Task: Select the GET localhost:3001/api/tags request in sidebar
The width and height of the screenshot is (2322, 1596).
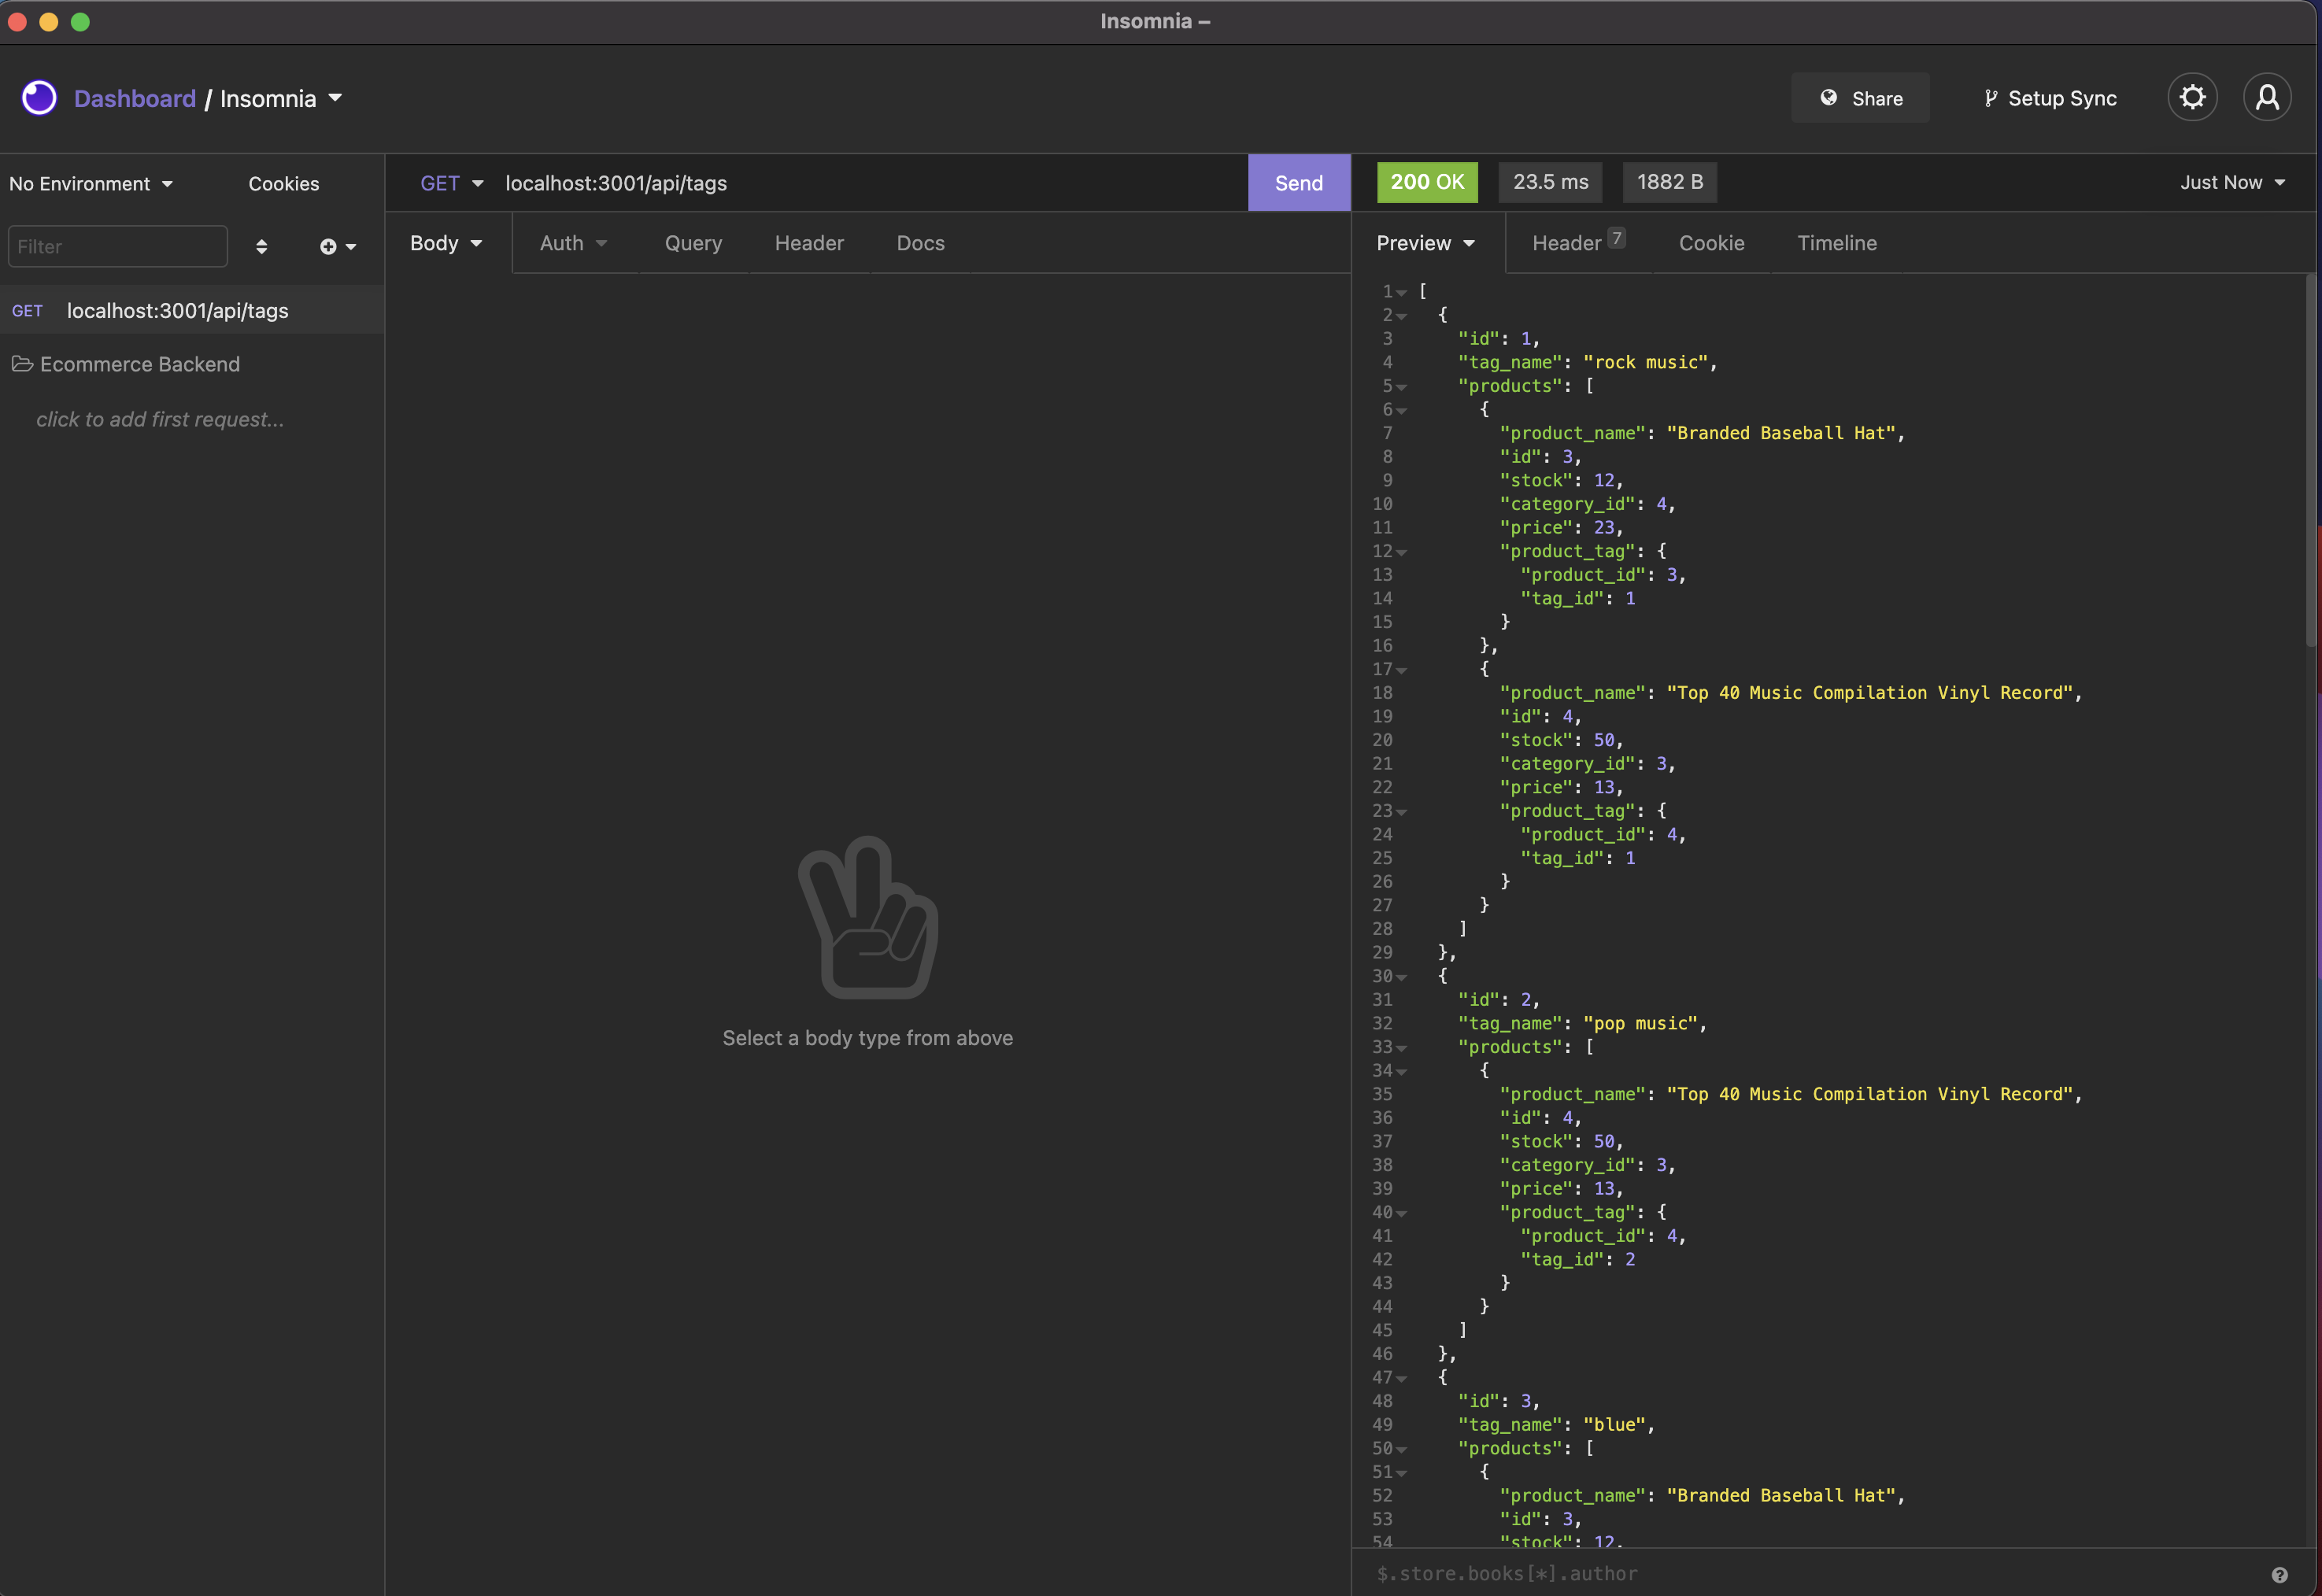Action: [192, 310]
